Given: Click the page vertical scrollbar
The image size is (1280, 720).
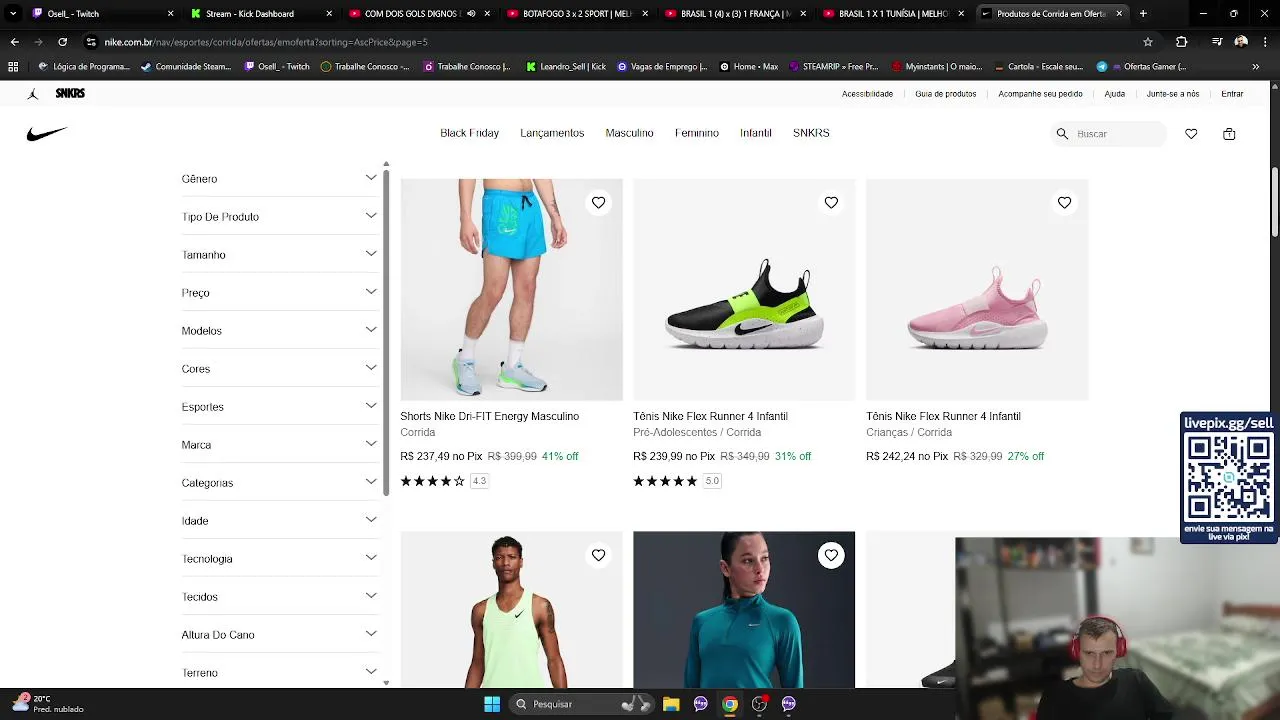Looking at the screenshot, I should tap(1275, 203).
